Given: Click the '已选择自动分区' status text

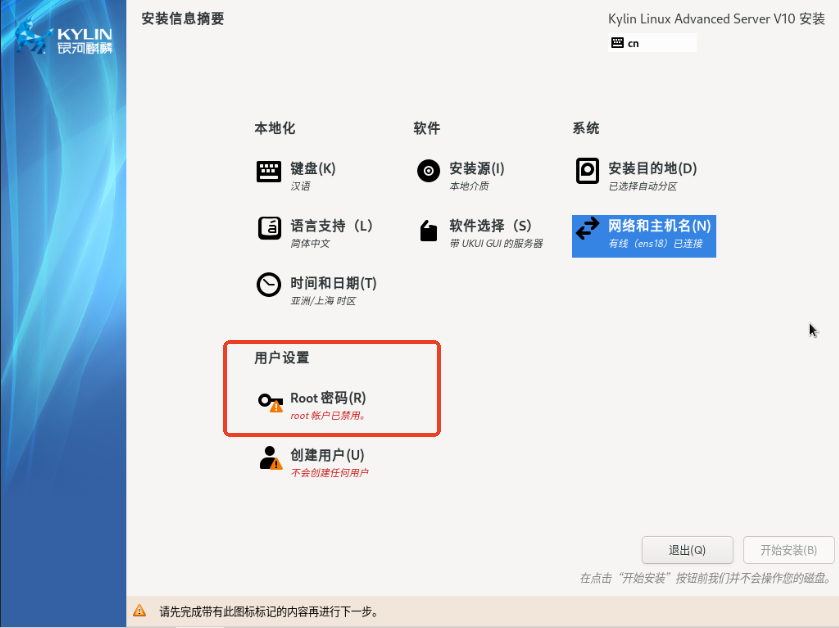Looking at the screenshot, I should tap(643, 186).
